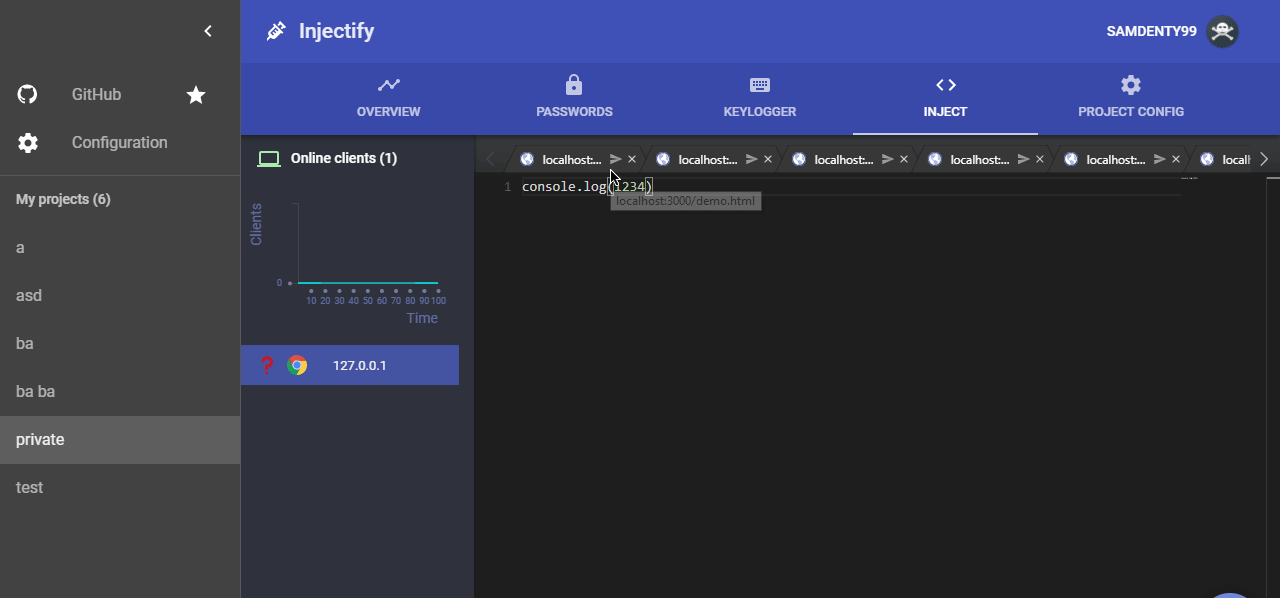Execute script on the fifth localhost tab
Image resolution: width=1280 pixels, height=598 pixels.
pyautogui.click(x=1160, y=159)
